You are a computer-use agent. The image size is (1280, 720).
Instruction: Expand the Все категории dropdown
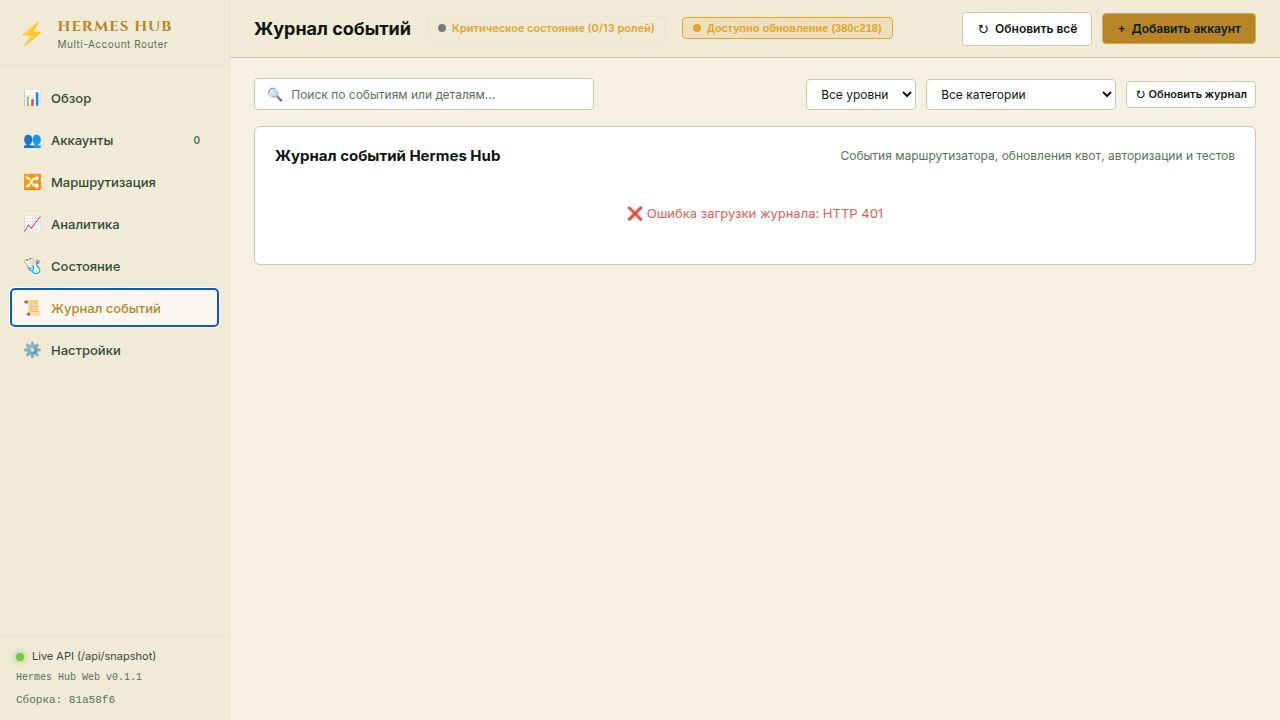[1021, 94]
